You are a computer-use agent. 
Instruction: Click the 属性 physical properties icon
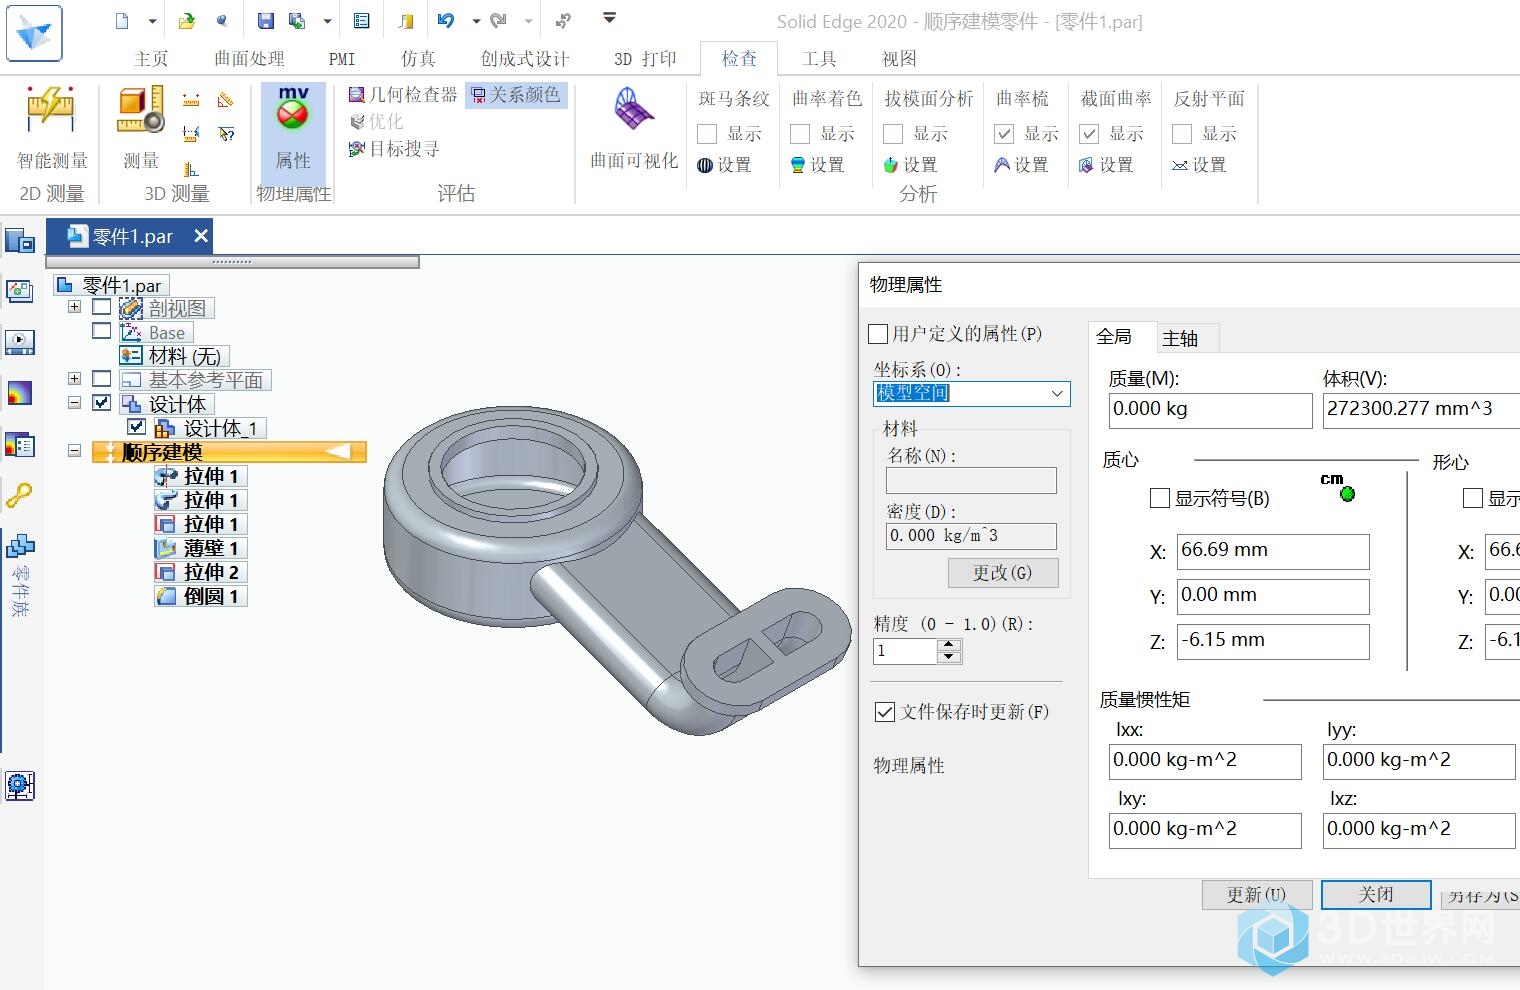pos(293,110)
